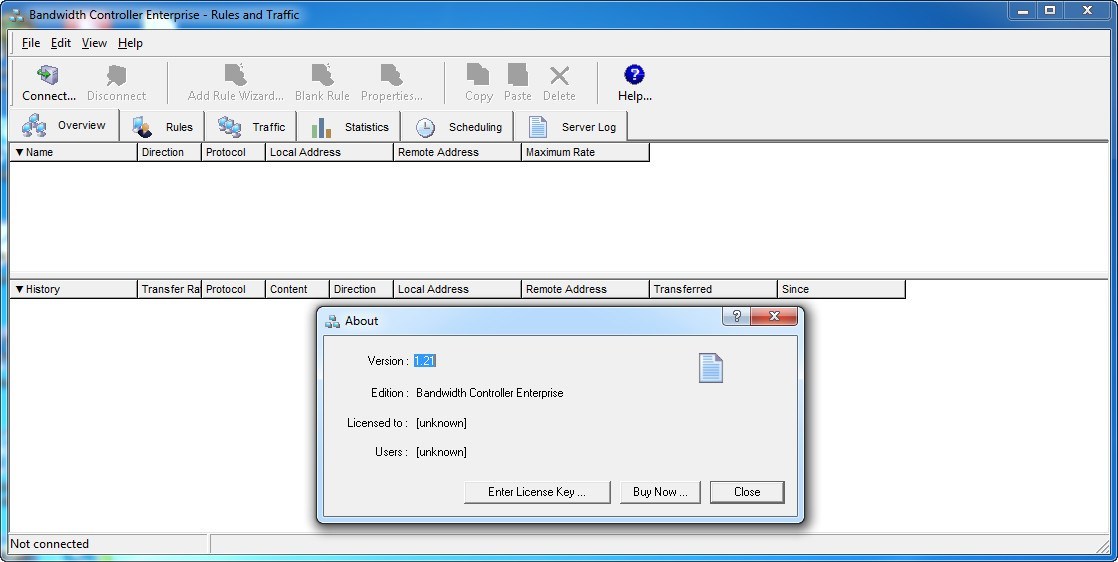This screenshot has height=562, width=1118.
Task: Maximize the main application window
Action: pyautogui.click(x=1050, y=11)
